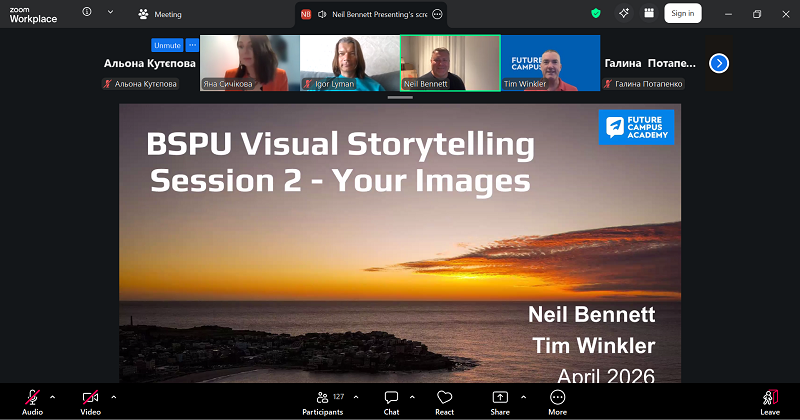Open the More options icon

click(557, 397)
